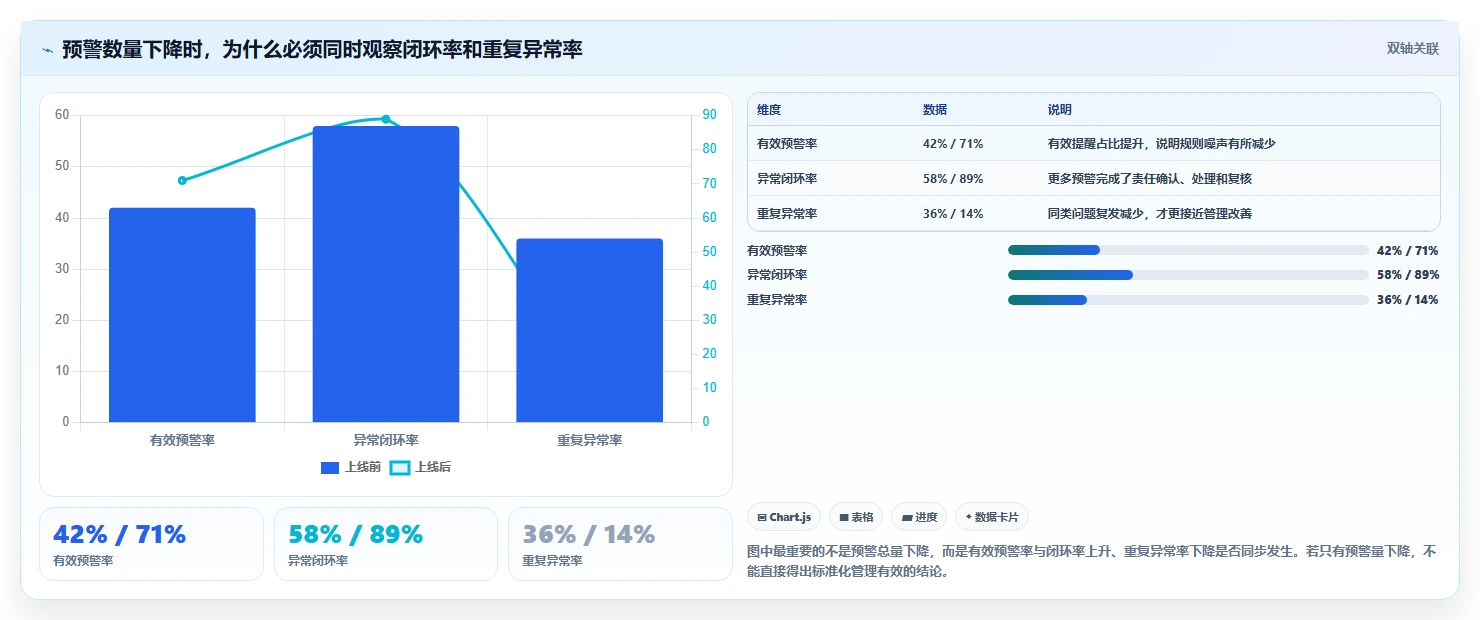
Task: Select the blue 有效预警率 bar in the chart
Action: 182,315
